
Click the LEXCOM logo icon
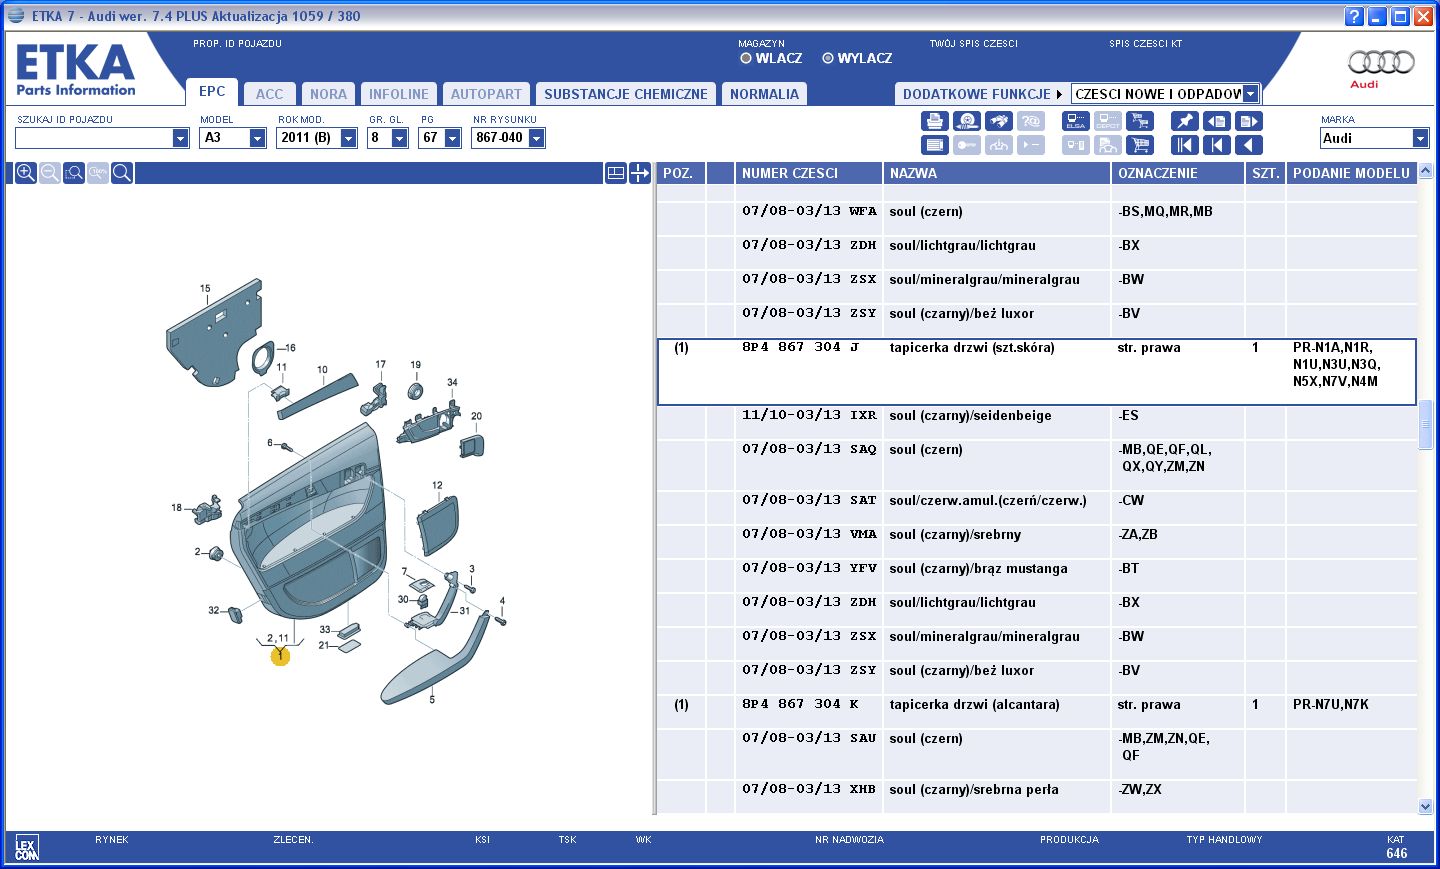(27, 848)
